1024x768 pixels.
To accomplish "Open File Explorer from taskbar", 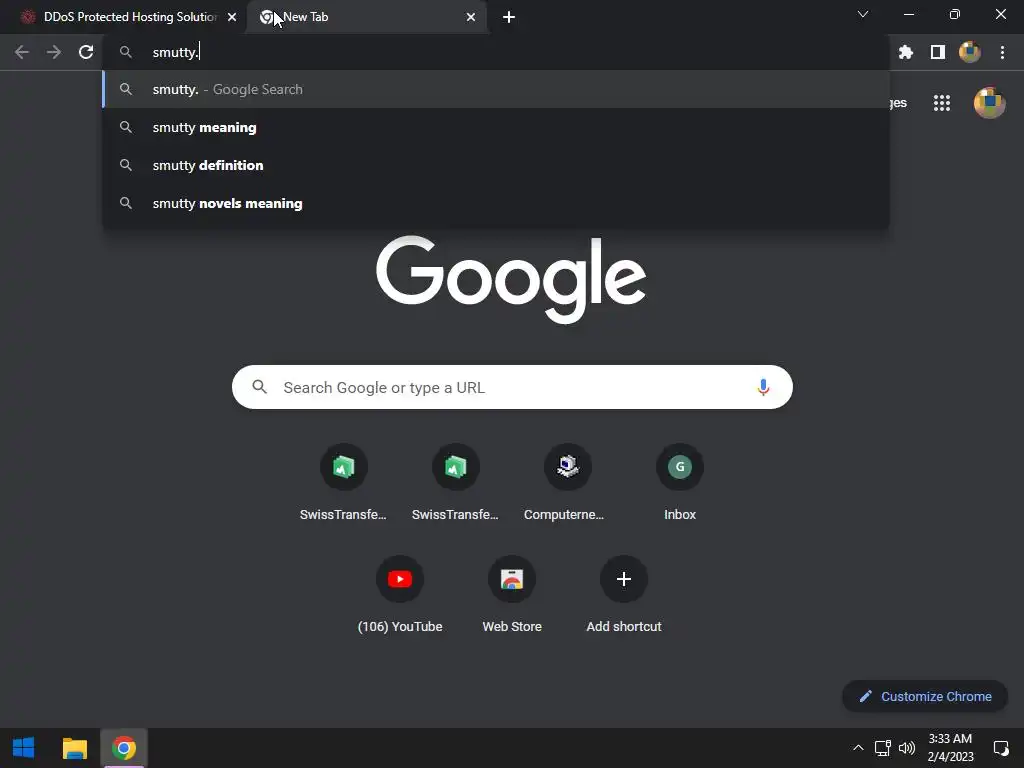I will 74,748.
